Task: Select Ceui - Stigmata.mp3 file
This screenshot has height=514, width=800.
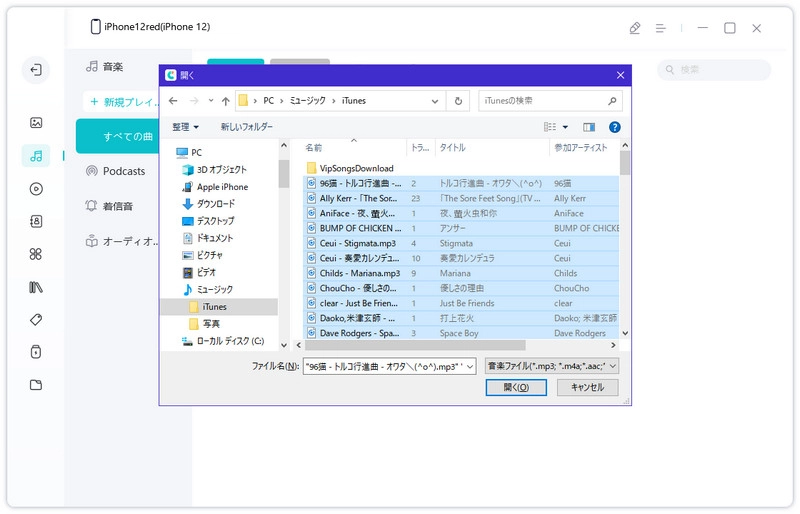Action: coord(358,243)
